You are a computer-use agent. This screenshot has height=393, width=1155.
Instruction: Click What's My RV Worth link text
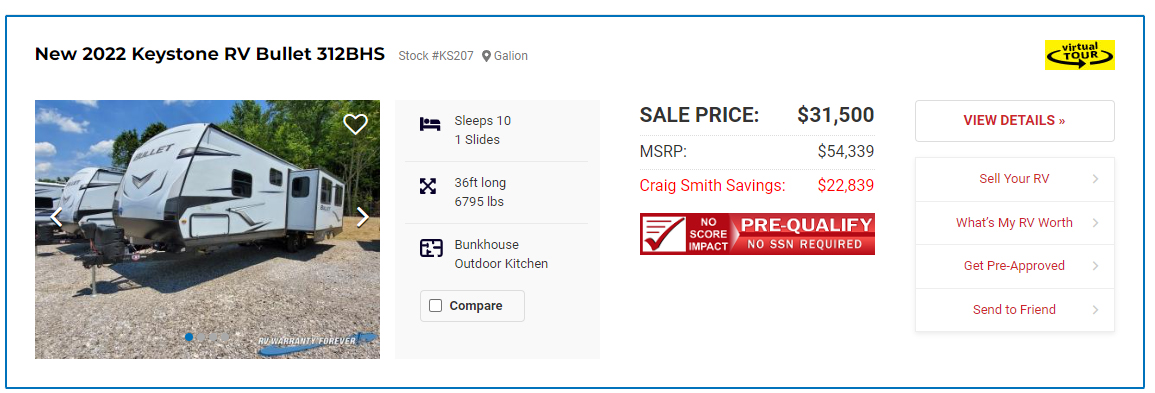[1014, 222]
